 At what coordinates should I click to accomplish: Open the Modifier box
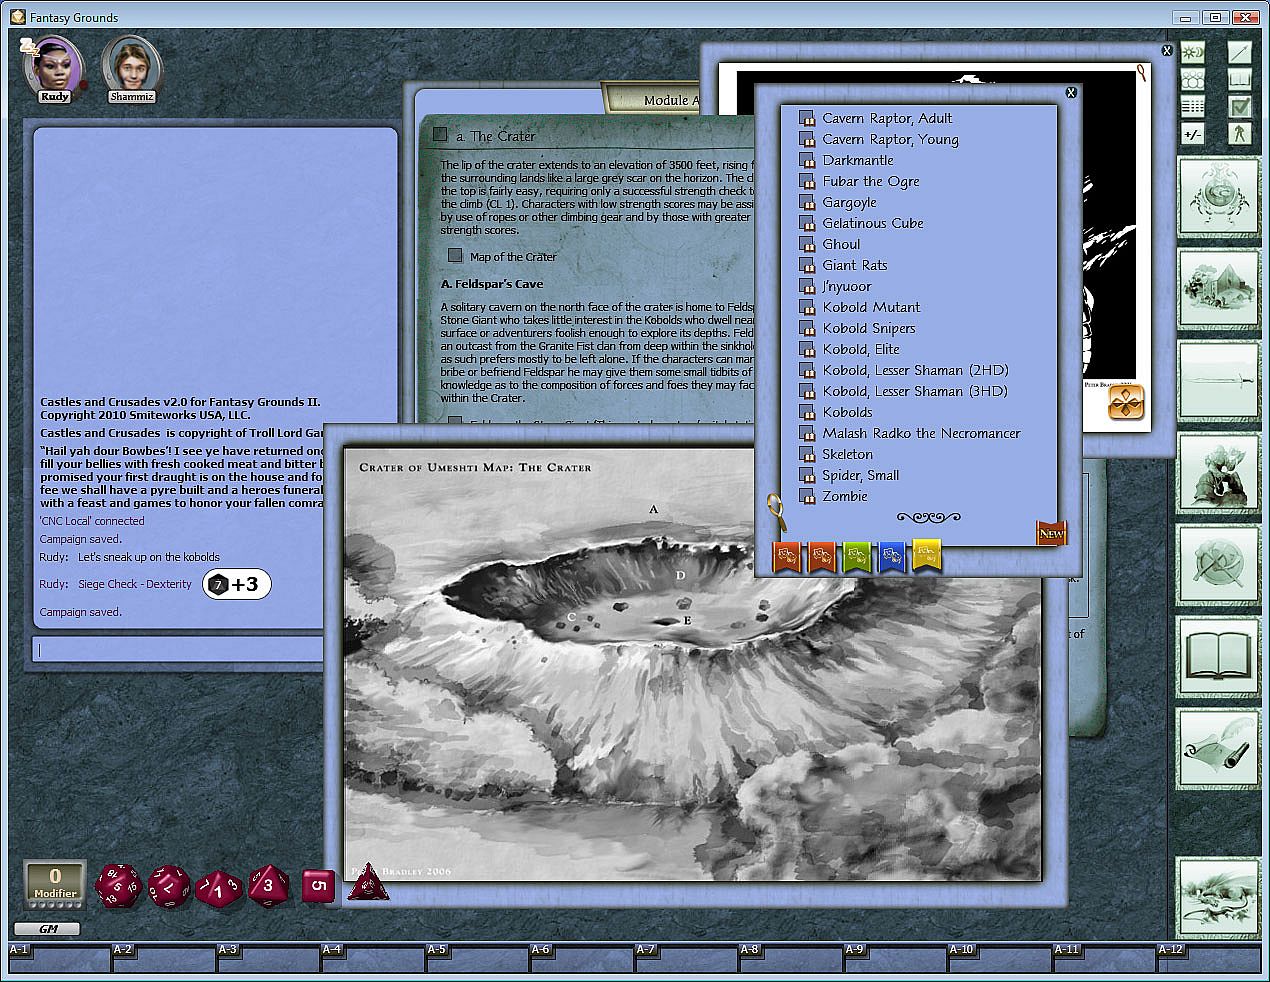[55, 883]
